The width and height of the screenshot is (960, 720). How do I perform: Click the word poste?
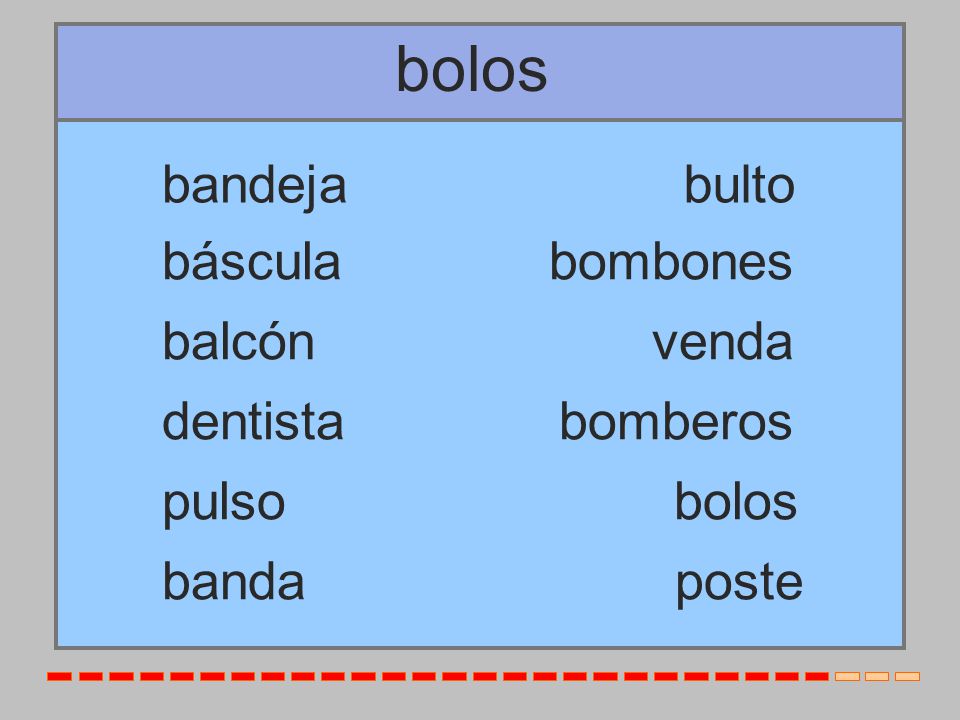point(739,584)
